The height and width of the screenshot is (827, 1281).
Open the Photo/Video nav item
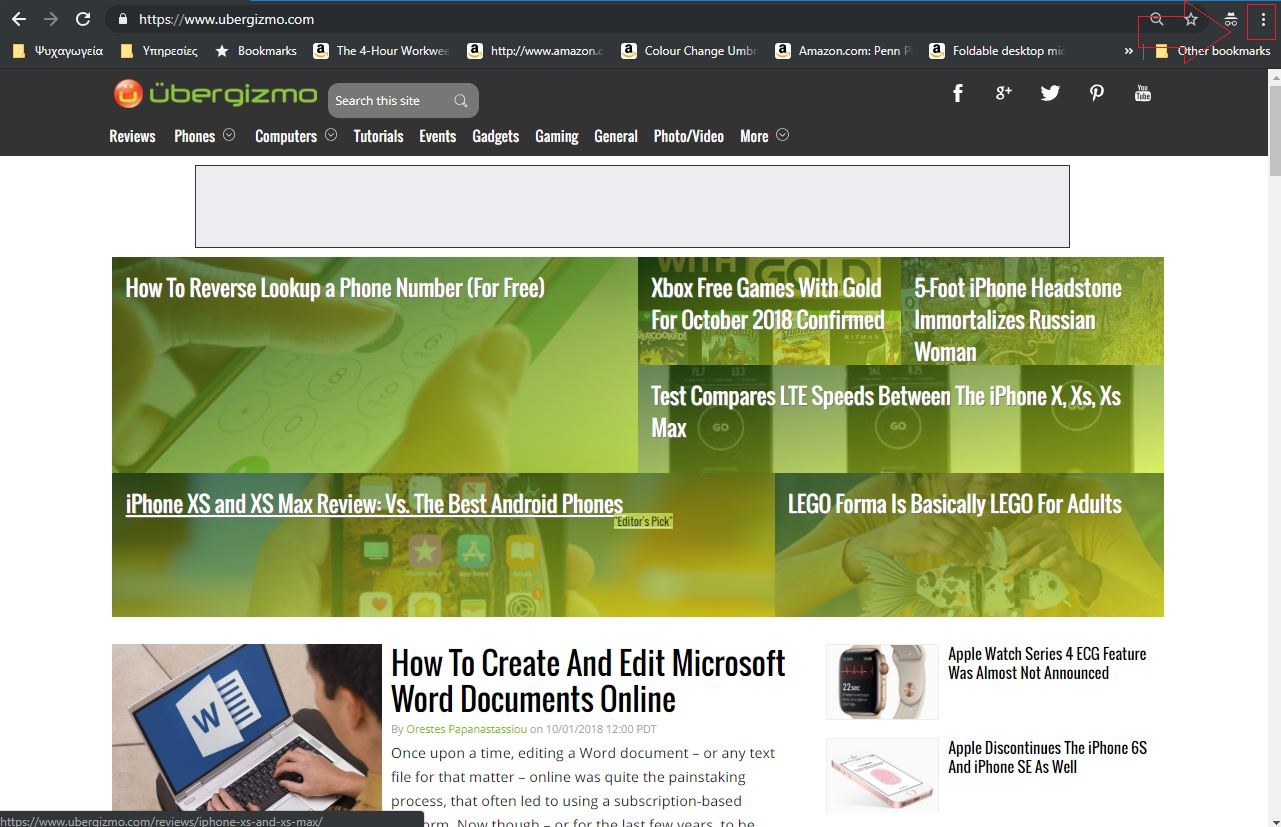point(689,136)
